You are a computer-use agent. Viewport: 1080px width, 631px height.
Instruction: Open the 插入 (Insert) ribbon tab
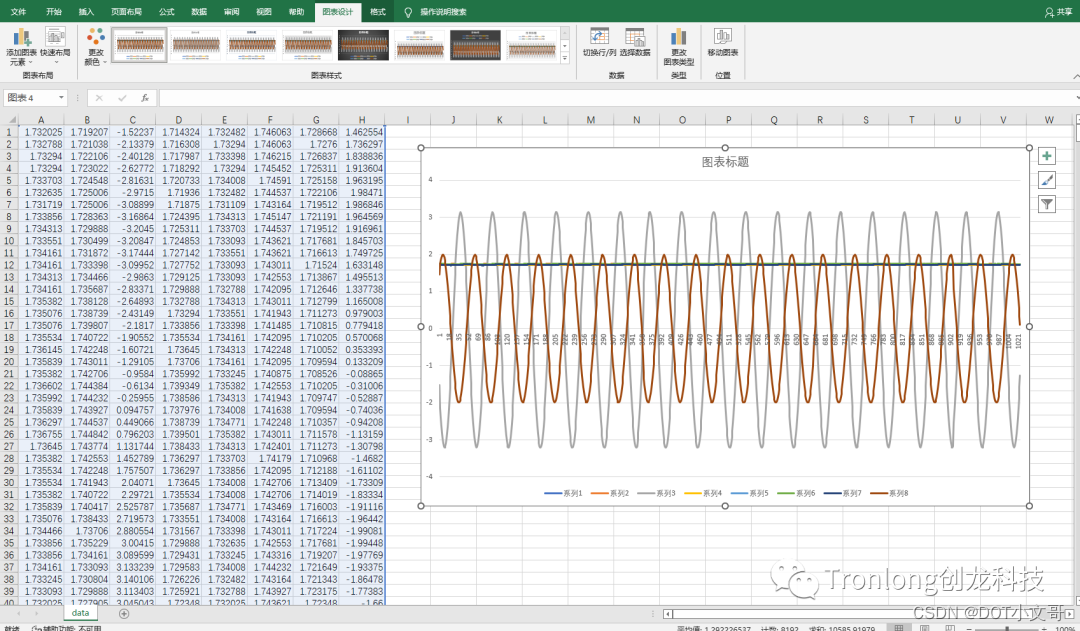pyautogui.click(x=86, y=11)
